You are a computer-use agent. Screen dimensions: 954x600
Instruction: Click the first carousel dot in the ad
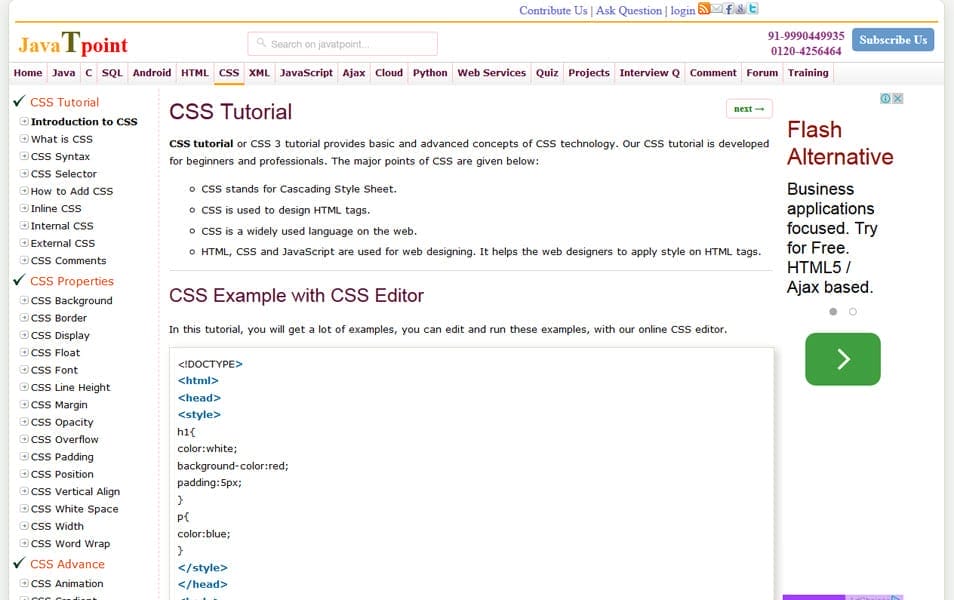(x=831, y=311)
